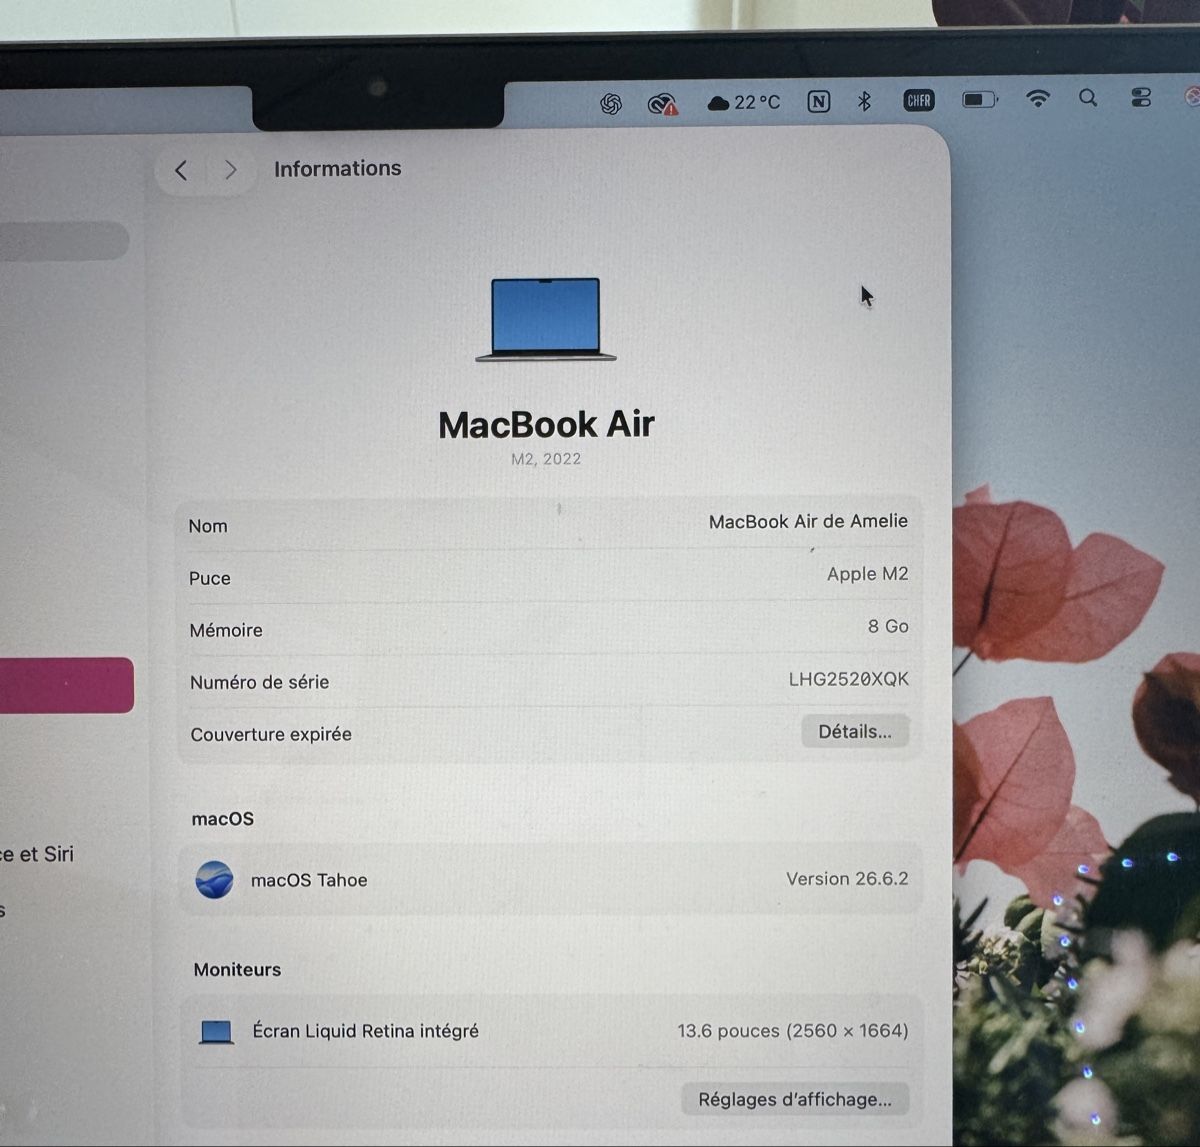The width and height of the screenshot is (1200, 1147).
Task: Click the 'Numéro de série' label
Action: pyautogui.click(x=259, y=682)
